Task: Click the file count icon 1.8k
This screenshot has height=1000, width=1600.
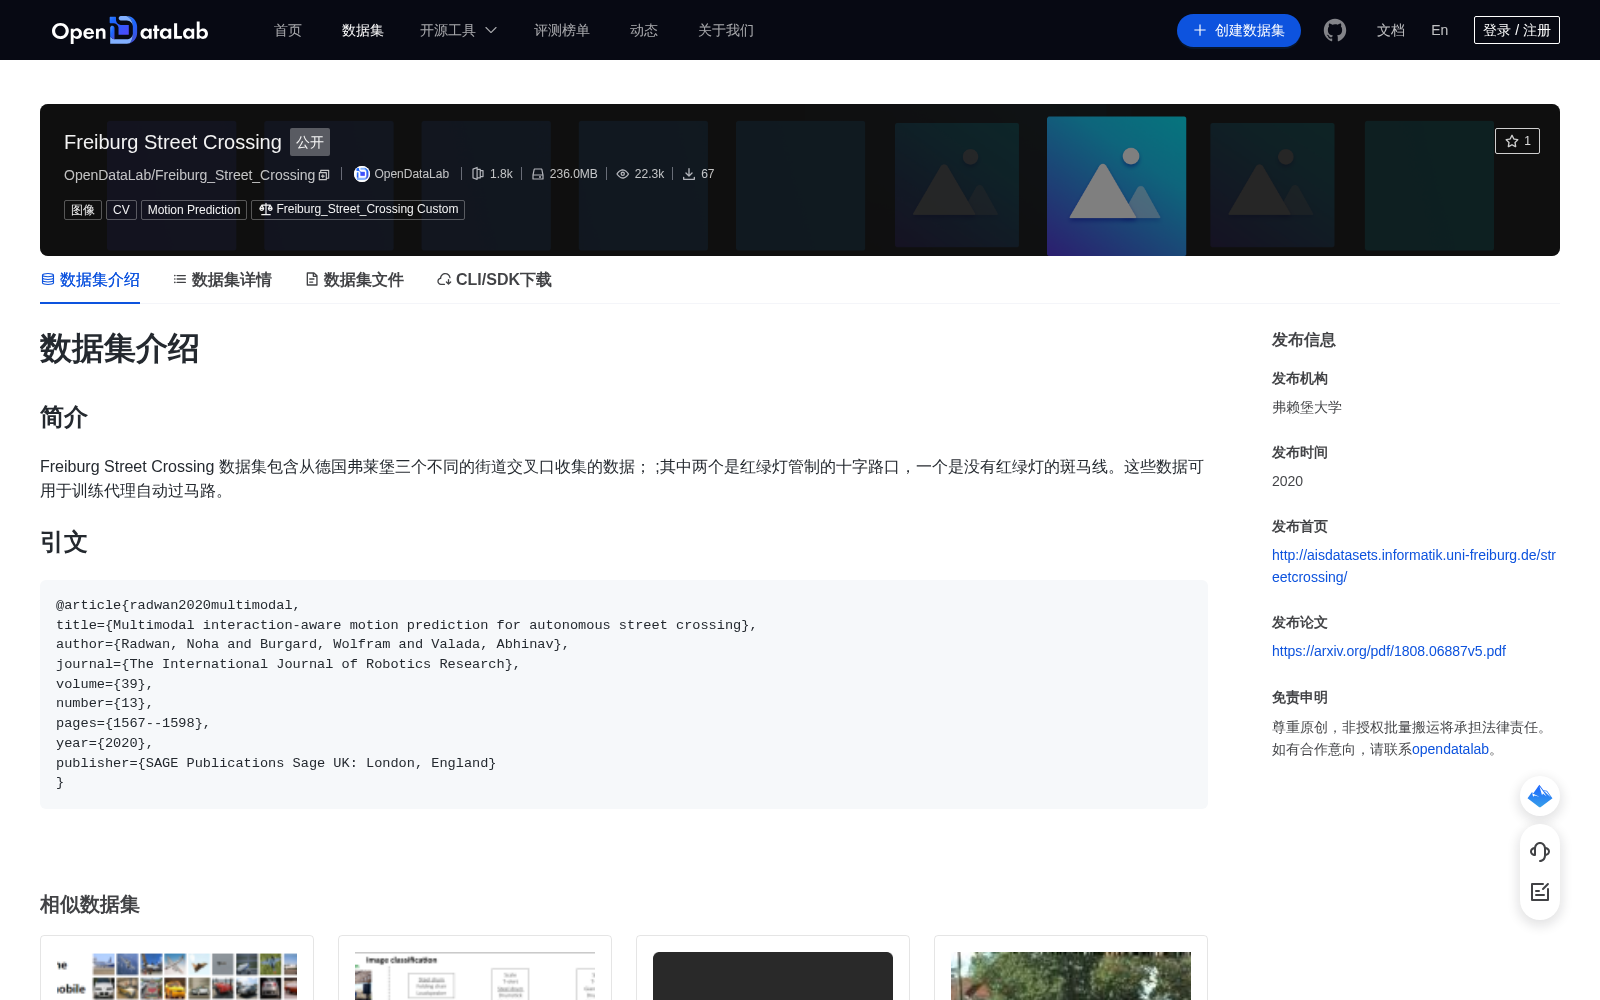Action: tap(478, 174)
